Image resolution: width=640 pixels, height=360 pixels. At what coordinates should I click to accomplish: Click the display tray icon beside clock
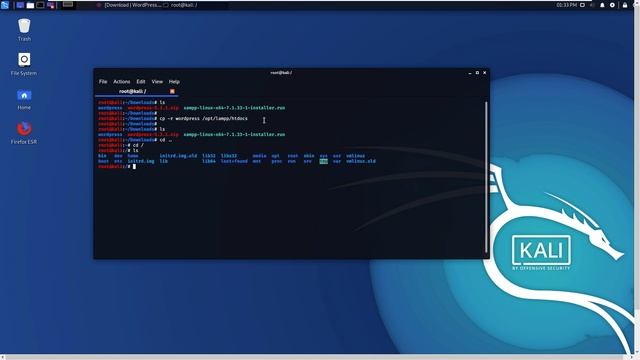582,5
